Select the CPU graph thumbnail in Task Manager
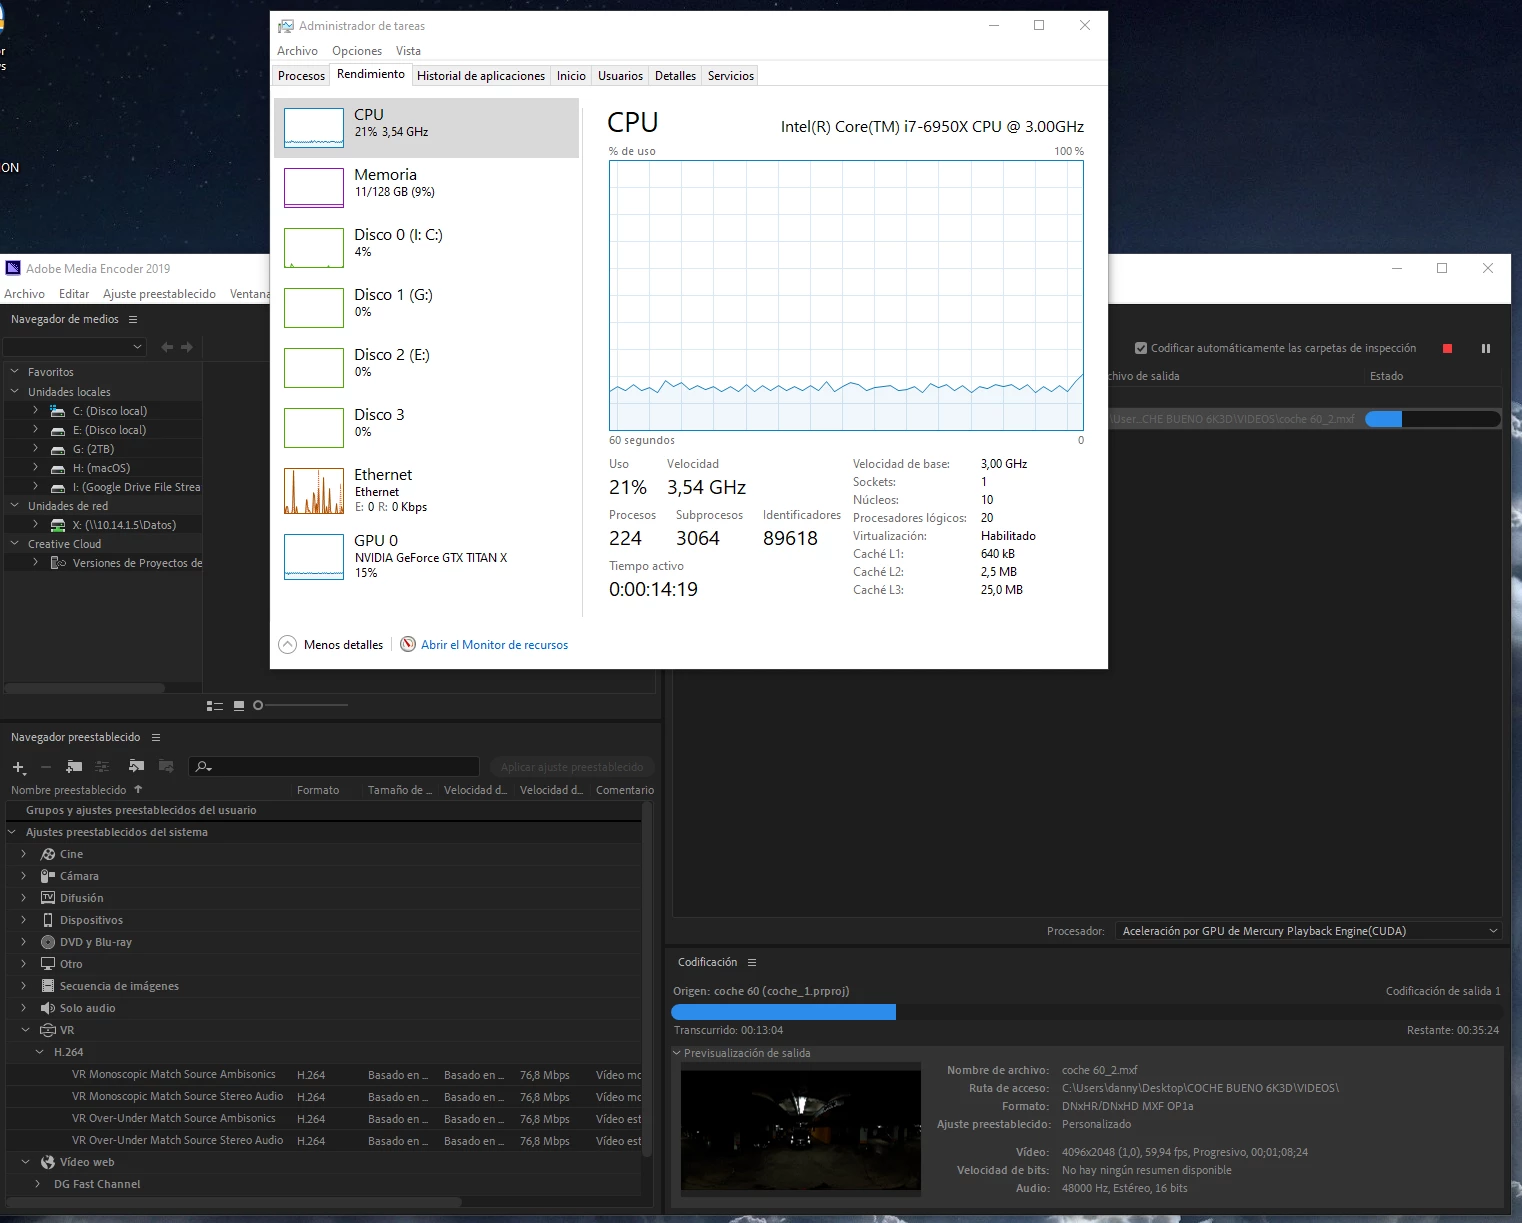Image resolution: width=1522 pixels, height=1223 pixels. [x=314, y=127]
